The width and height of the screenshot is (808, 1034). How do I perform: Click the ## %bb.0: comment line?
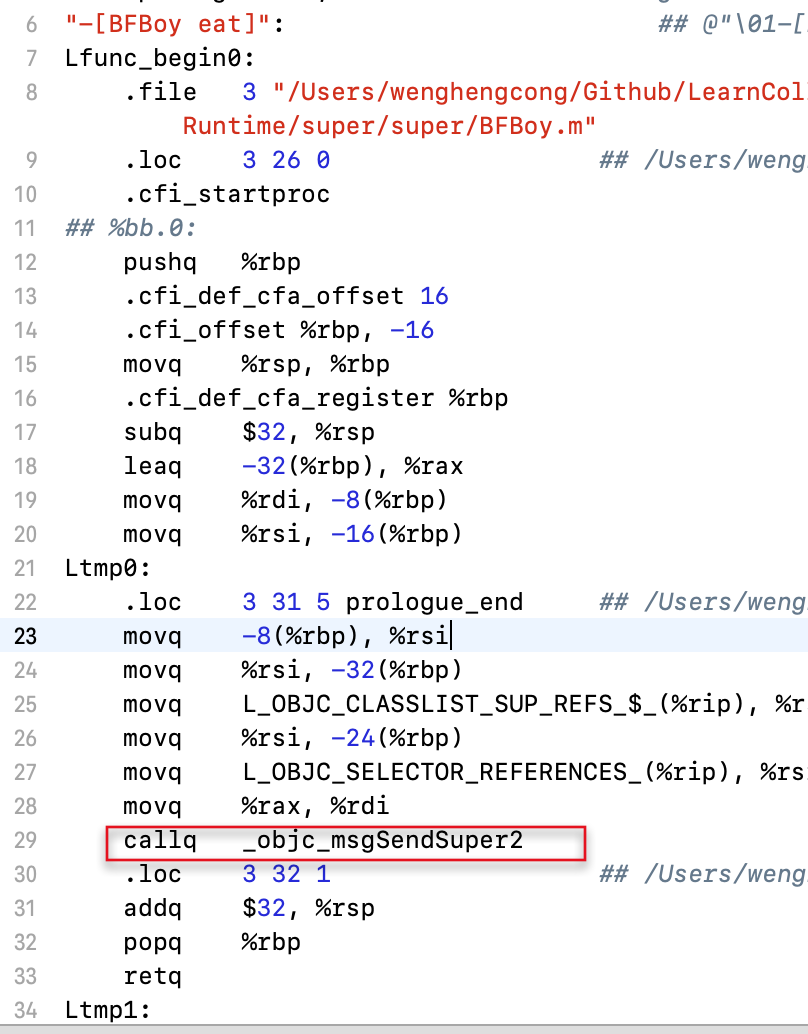click(x=131, y=229)
